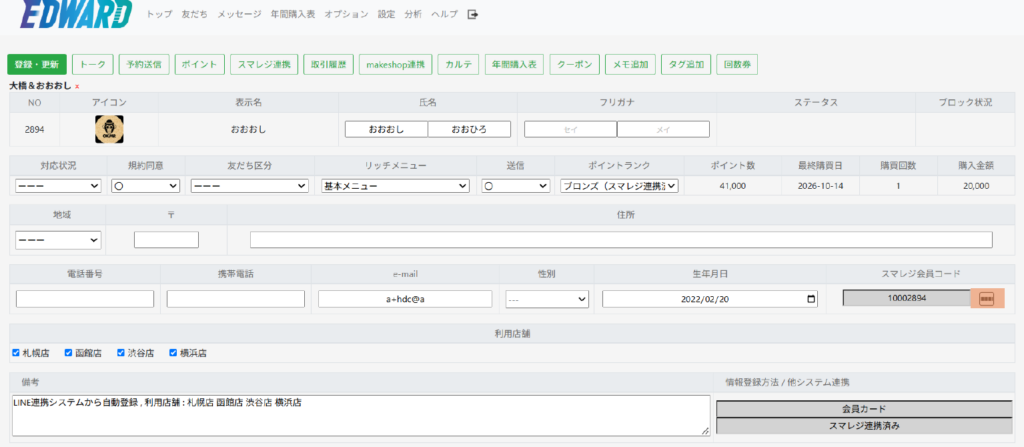1024x447 pixels.
Task: Click the makeshop連携 button
Action: [396, 64]
